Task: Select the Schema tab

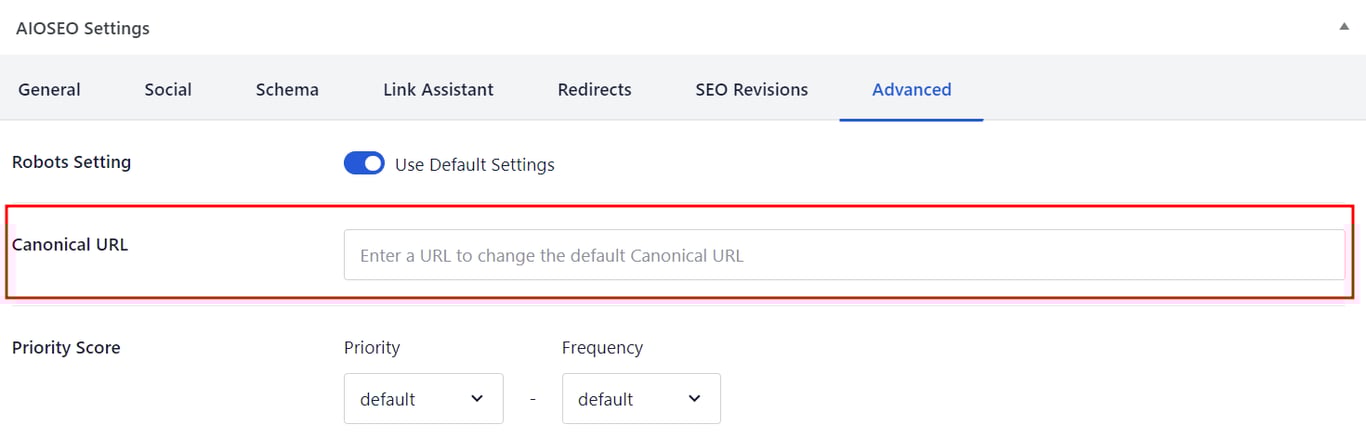Action: [x=287, y=90]
